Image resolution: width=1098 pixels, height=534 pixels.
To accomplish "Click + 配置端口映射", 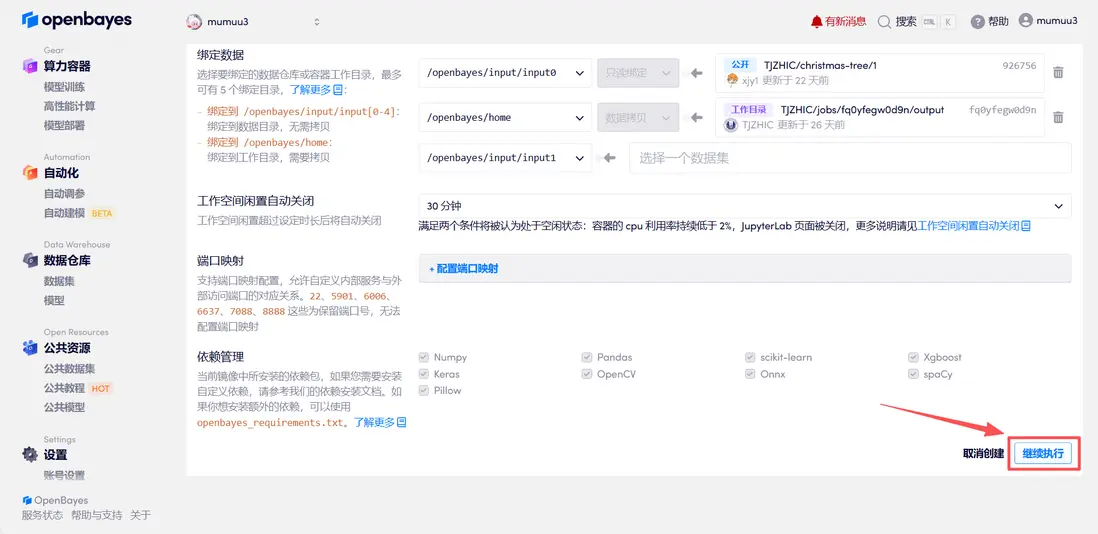I will [x=464, y=268].
